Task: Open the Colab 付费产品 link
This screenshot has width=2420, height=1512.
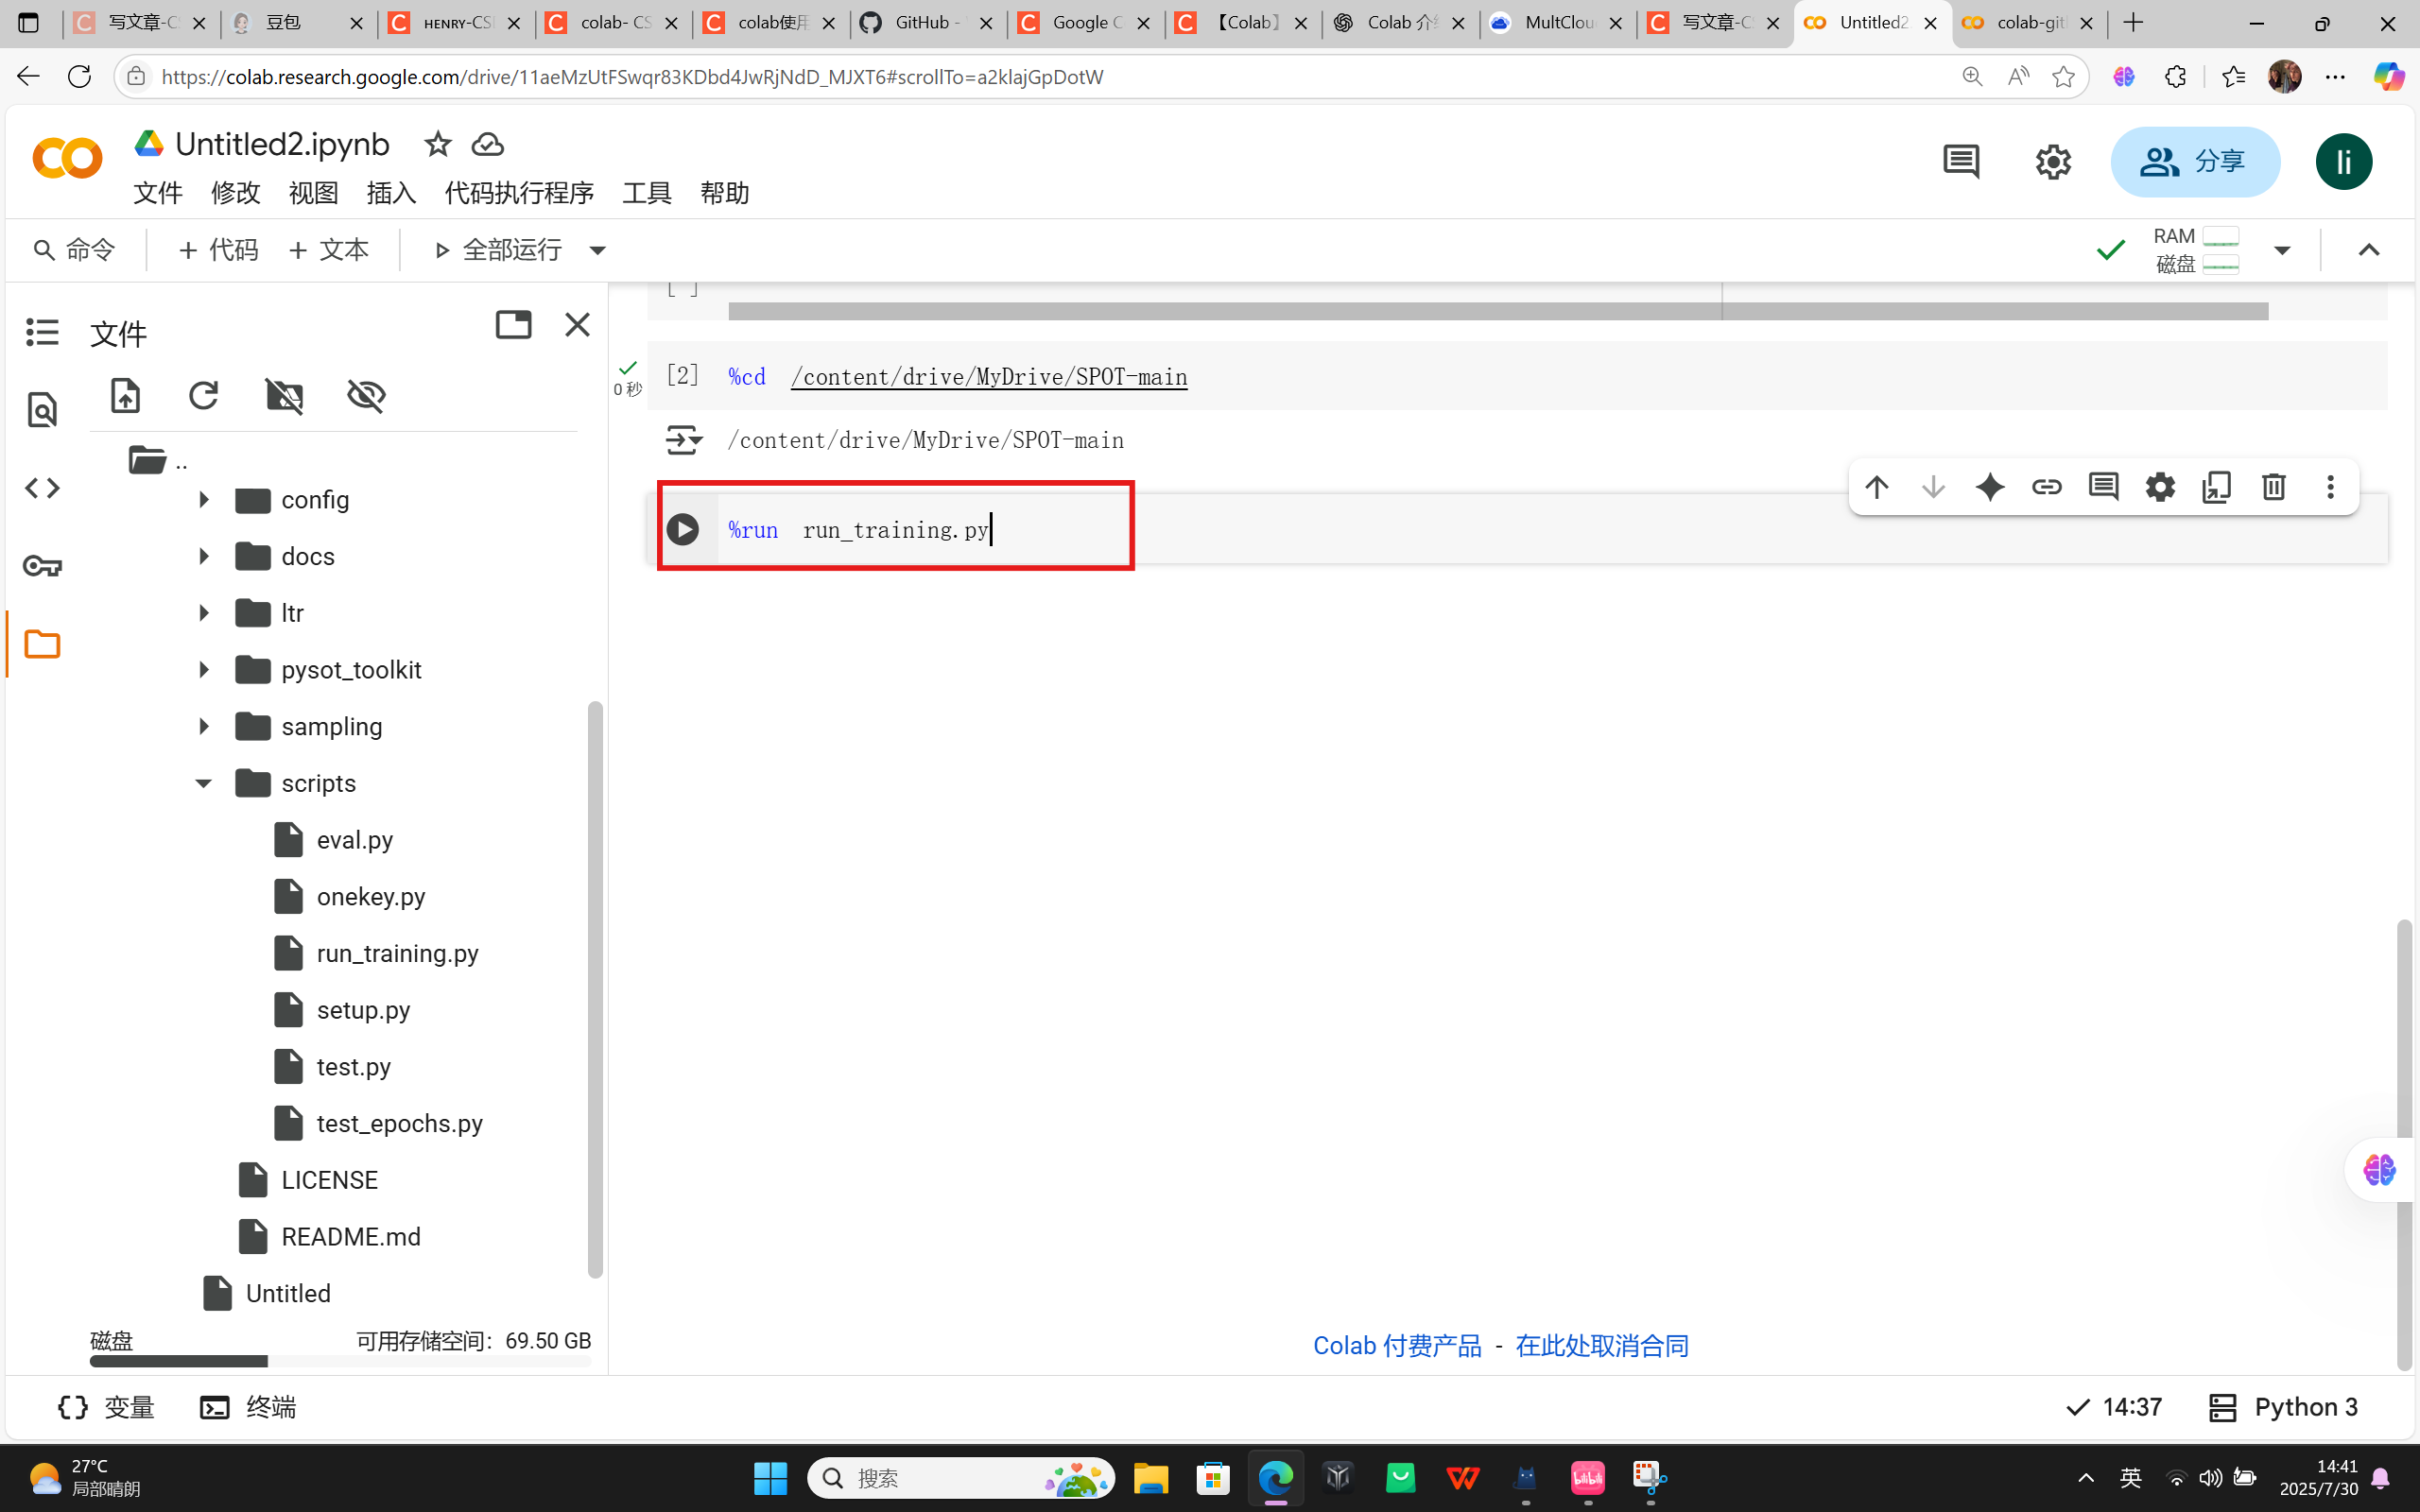Action: point(1396,1346)
